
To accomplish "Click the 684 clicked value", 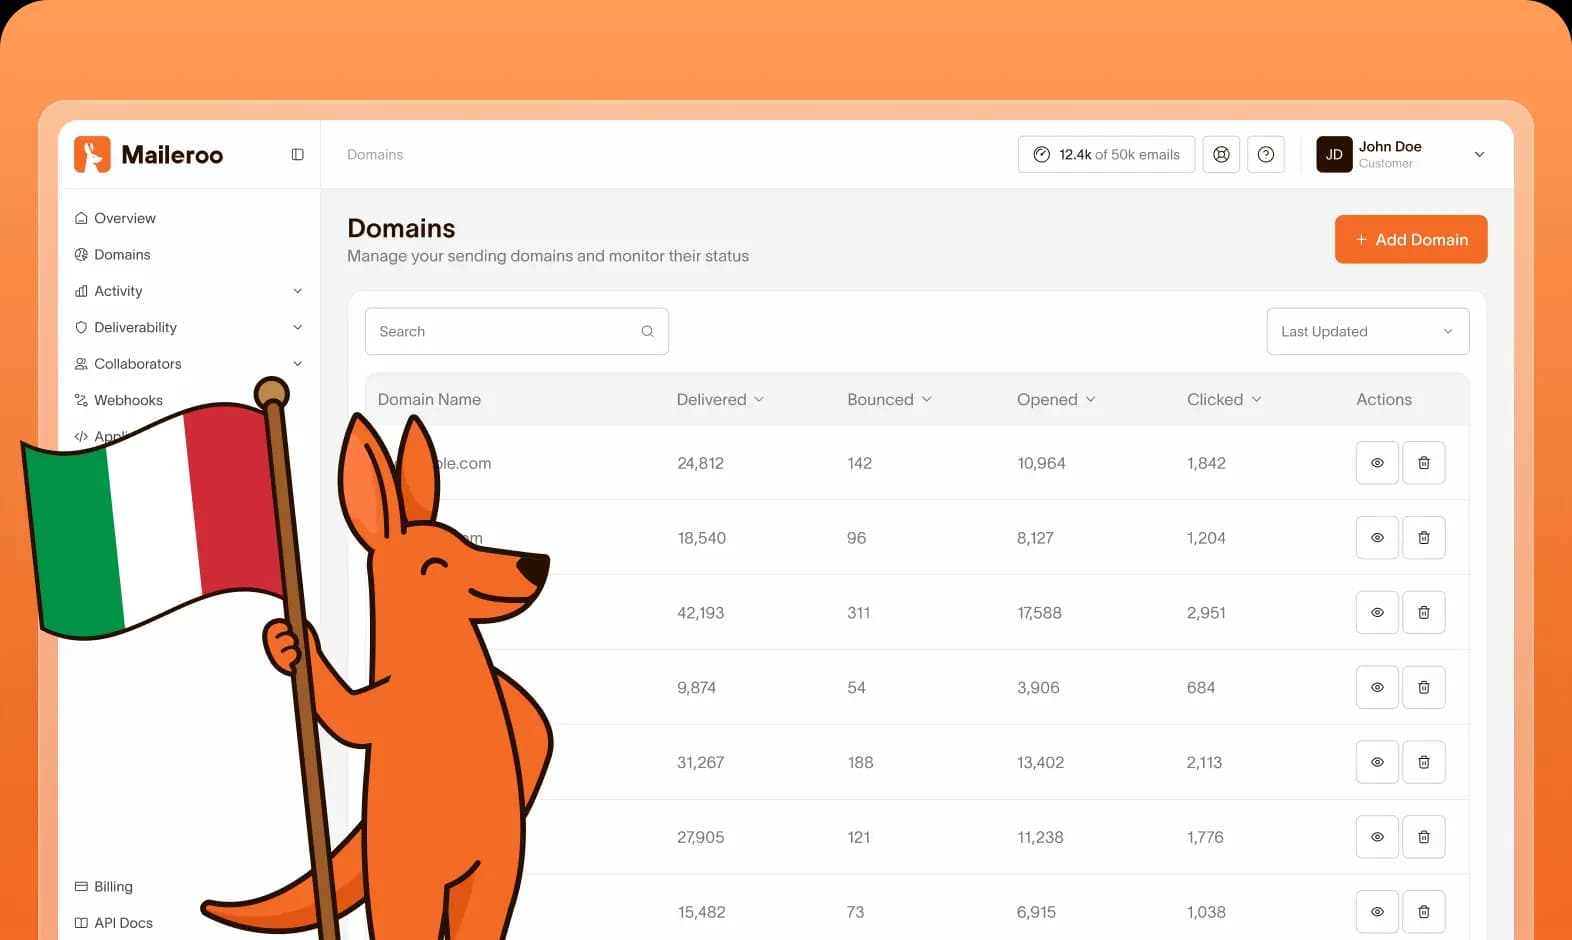I will 1201,688.
